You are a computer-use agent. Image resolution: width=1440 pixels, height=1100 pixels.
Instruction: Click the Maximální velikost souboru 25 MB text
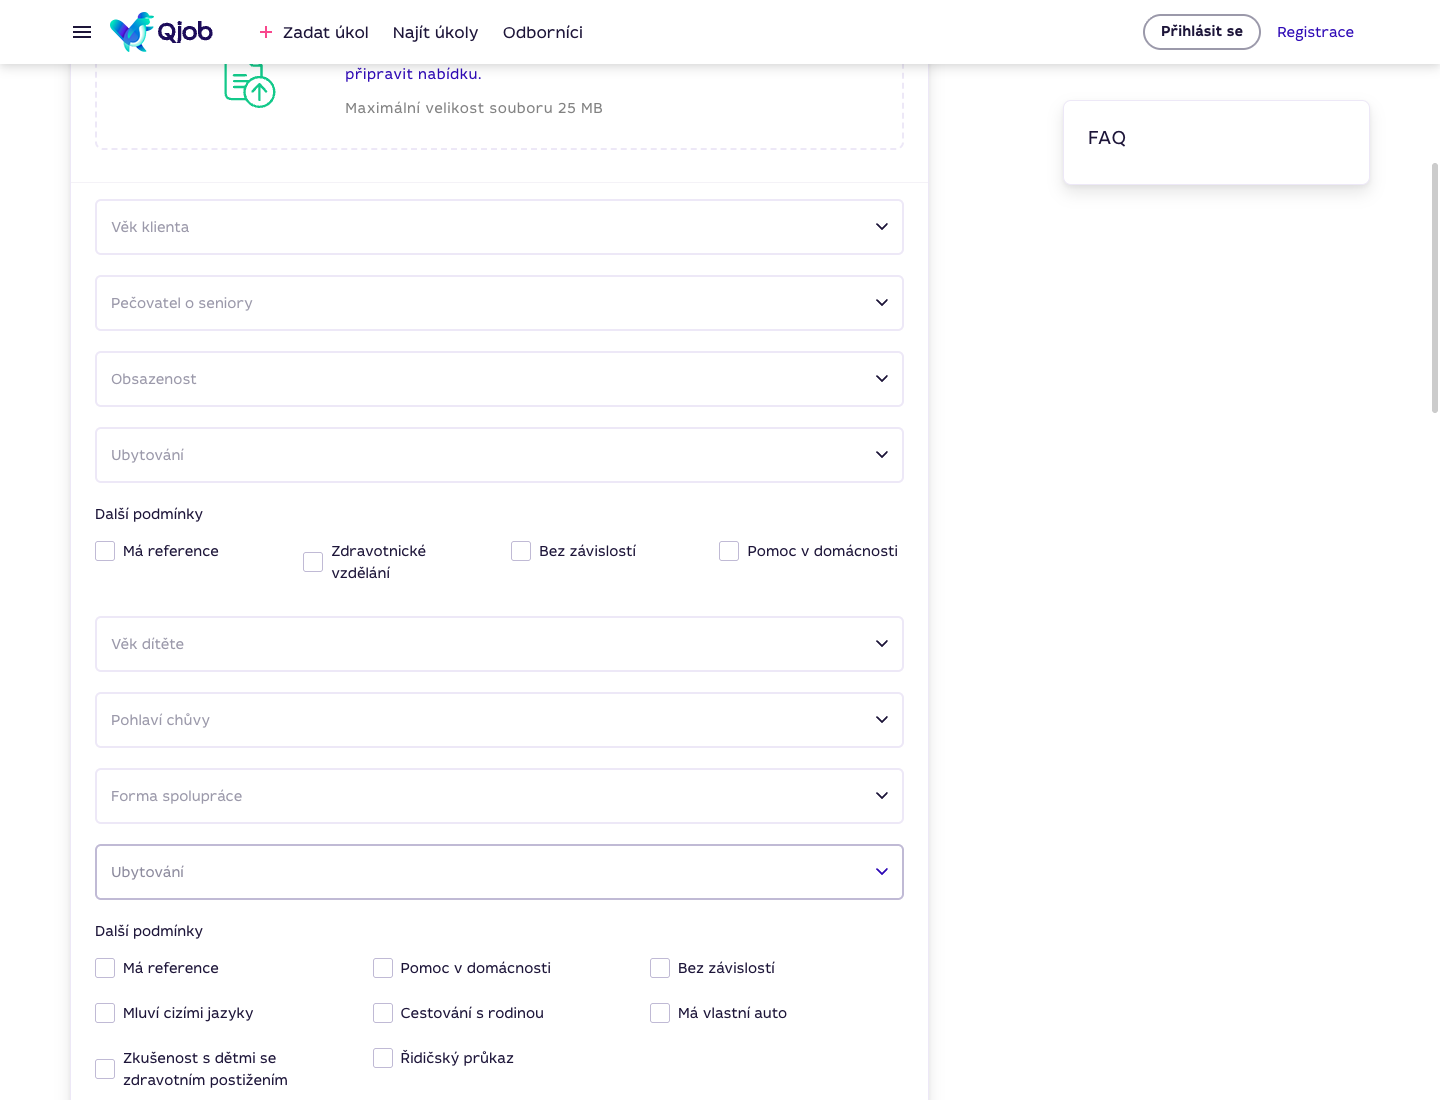474,108
